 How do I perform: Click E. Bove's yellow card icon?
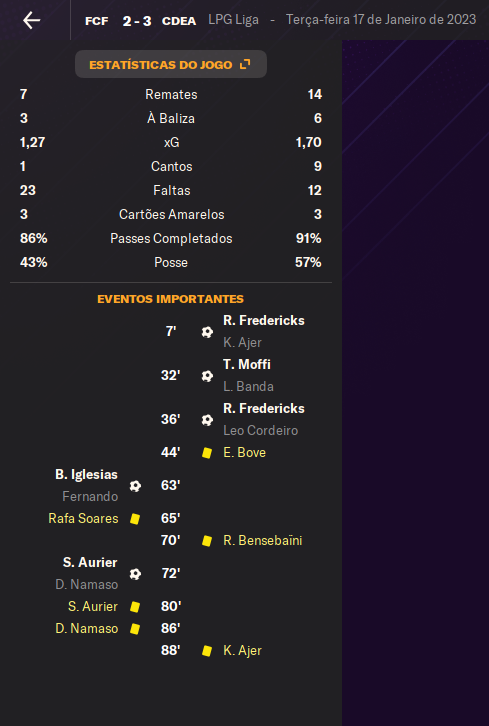(207, 453)
